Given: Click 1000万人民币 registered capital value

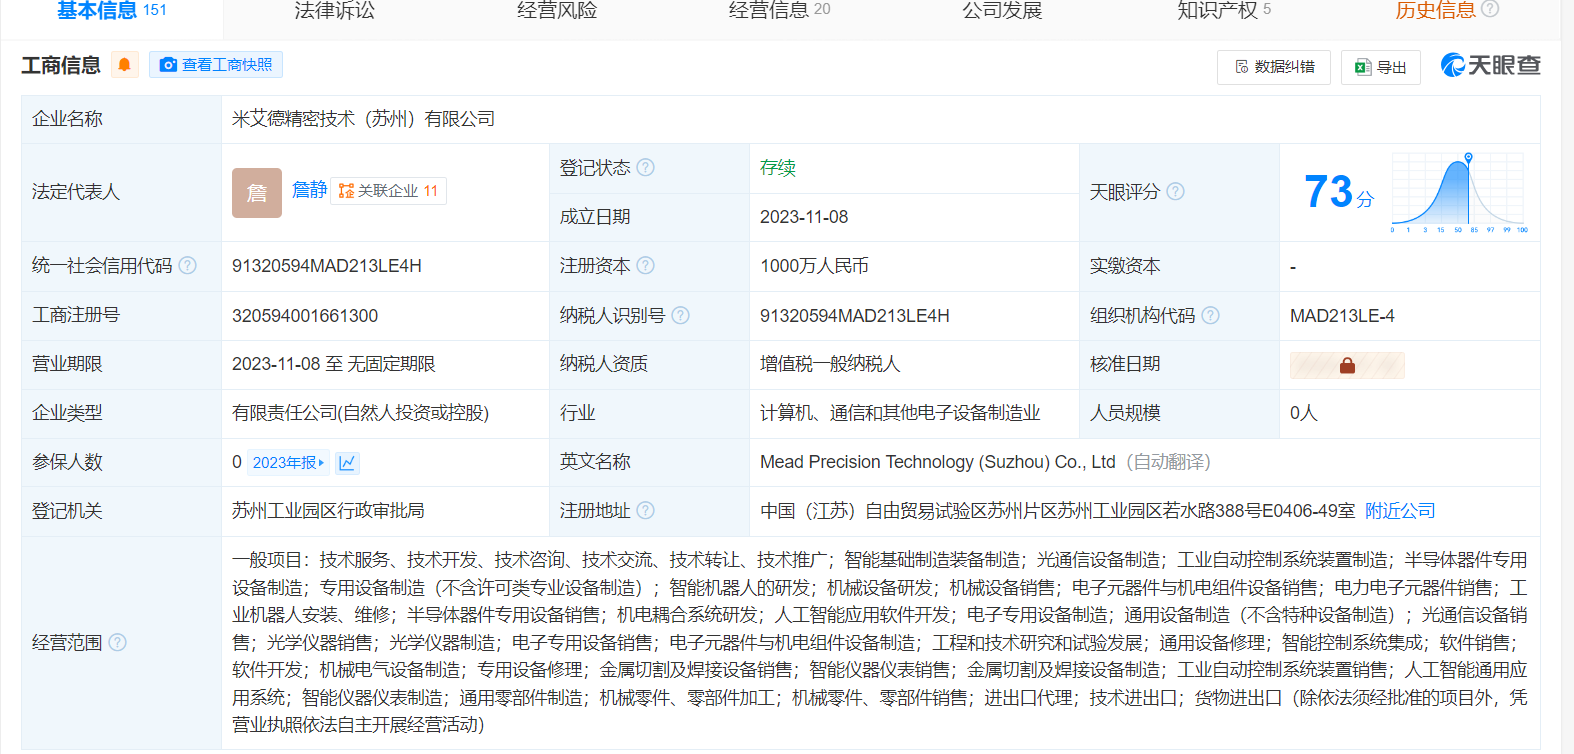Looking at the screenshot, I should [814, 266].
